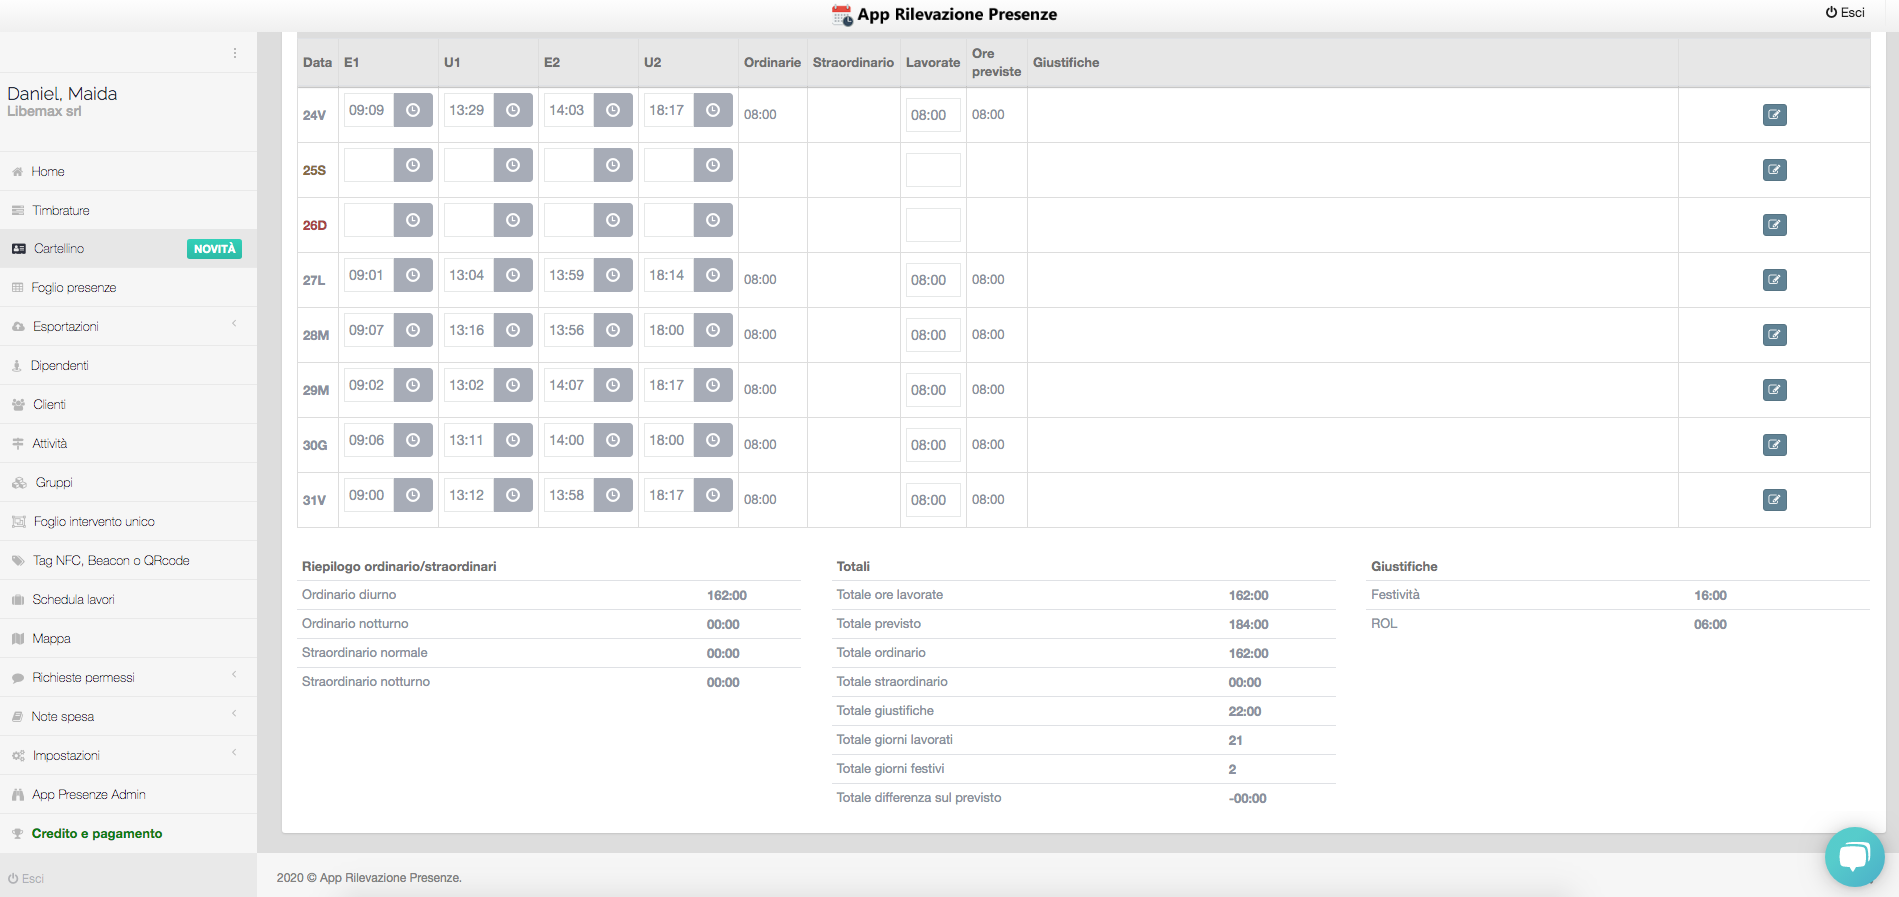The image size is (1899, 897).
Task: Open clock picker for 31V E1 time
Action: [x=413, y=495]
